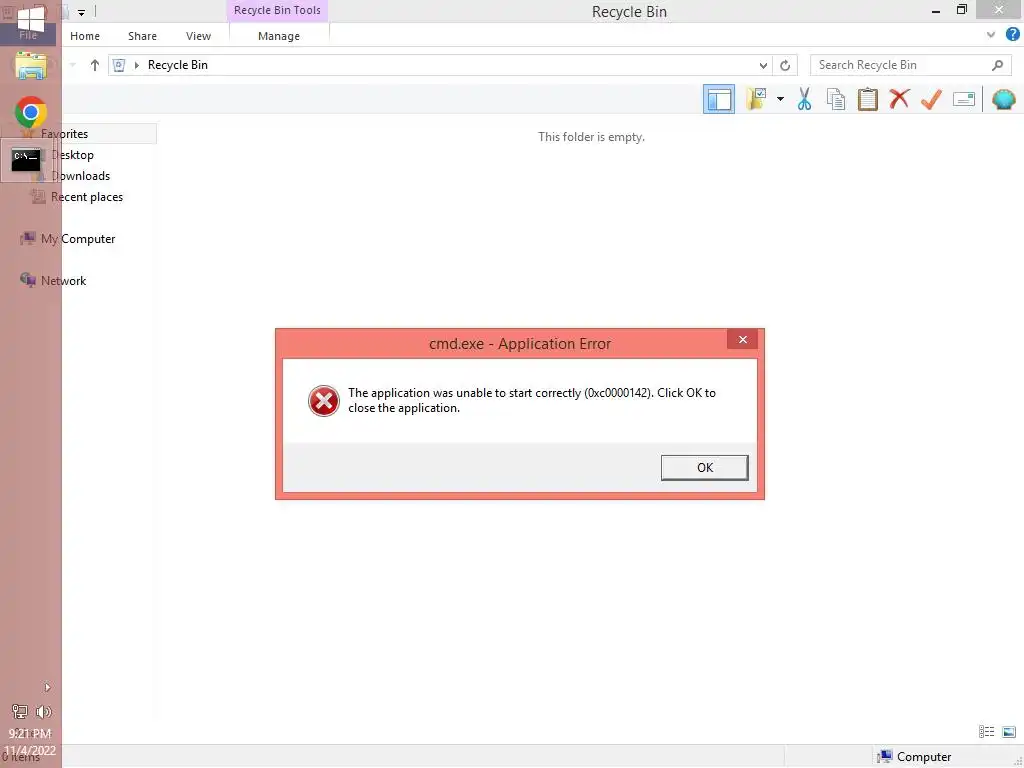Click the 9:21 PM taskbar clock

tap(29, 734)
